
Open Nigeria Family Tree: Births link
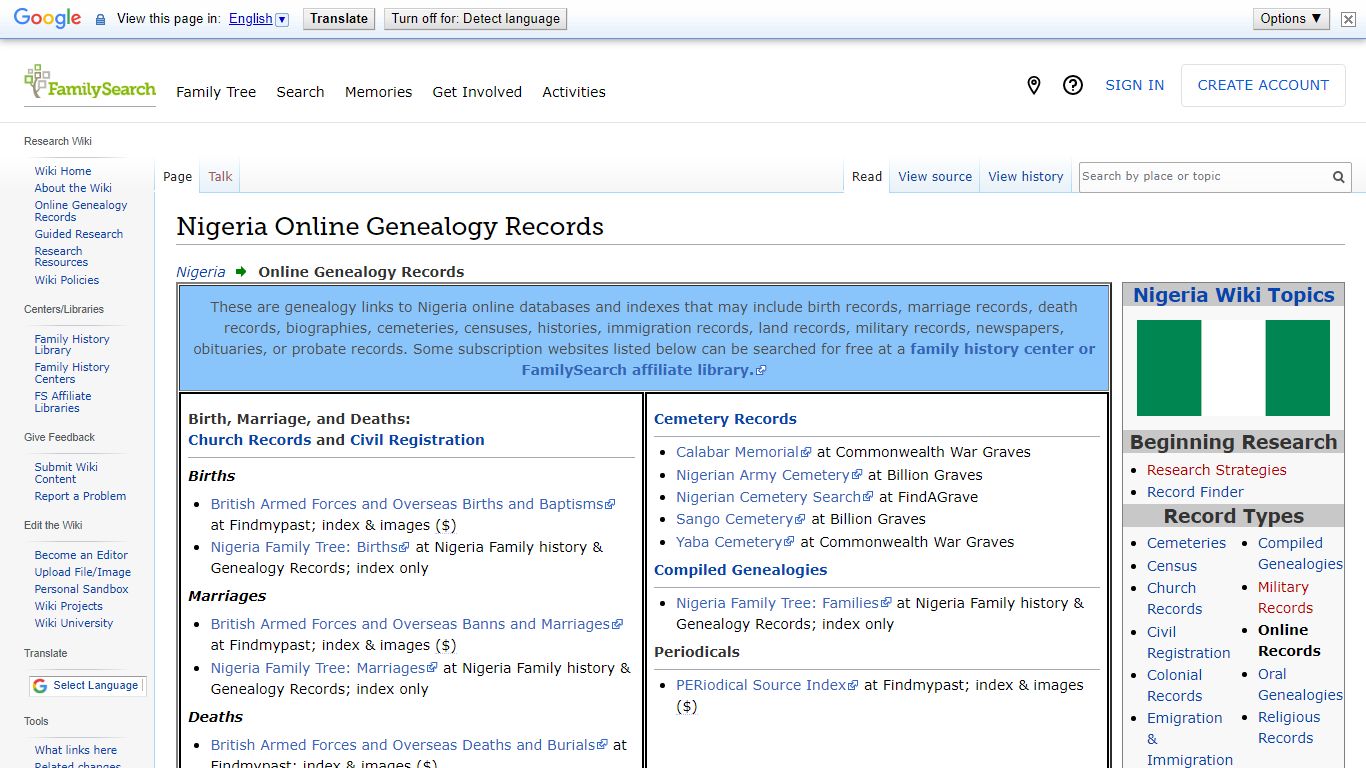304,547
